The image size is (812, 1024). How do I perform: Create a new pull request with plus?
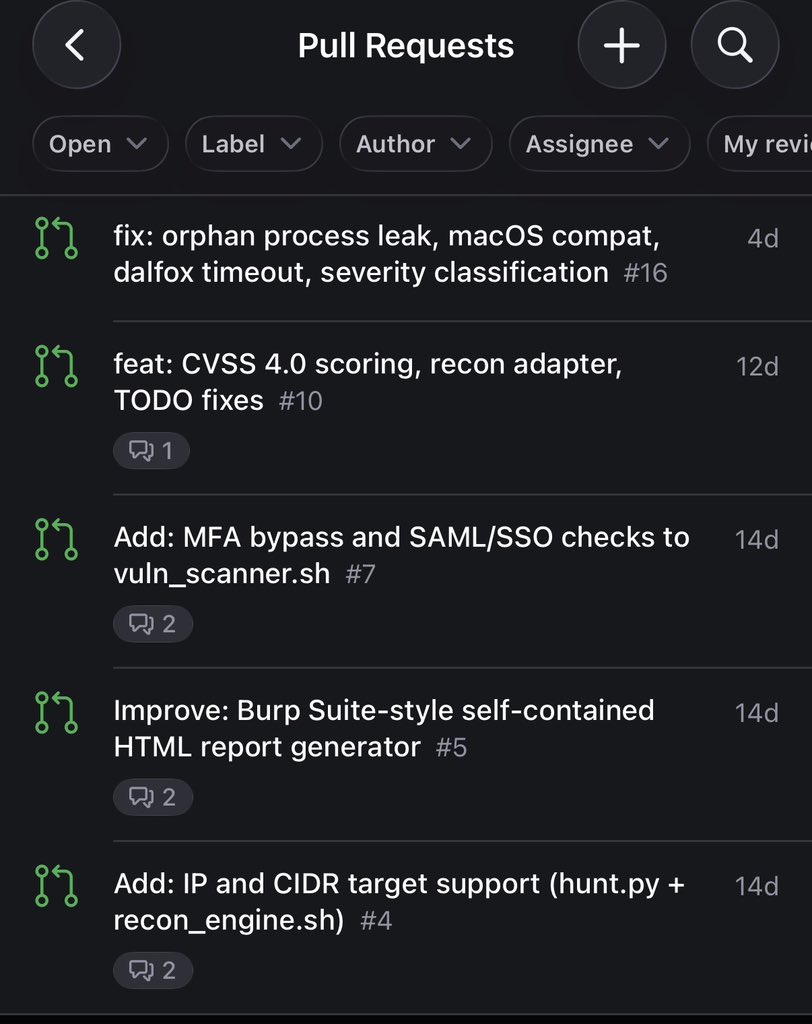click(x=621, y=45)
